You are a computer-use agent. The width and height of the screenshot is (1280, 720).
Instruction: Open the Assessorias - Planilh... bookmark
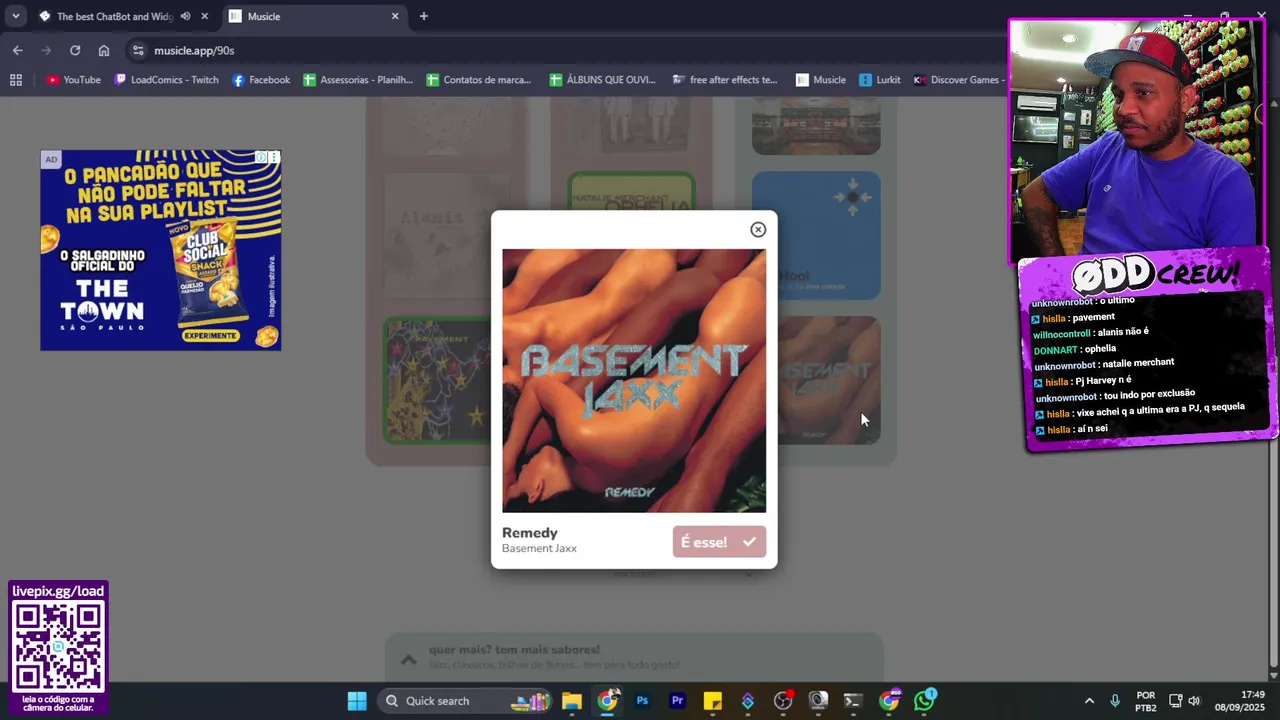358,80
